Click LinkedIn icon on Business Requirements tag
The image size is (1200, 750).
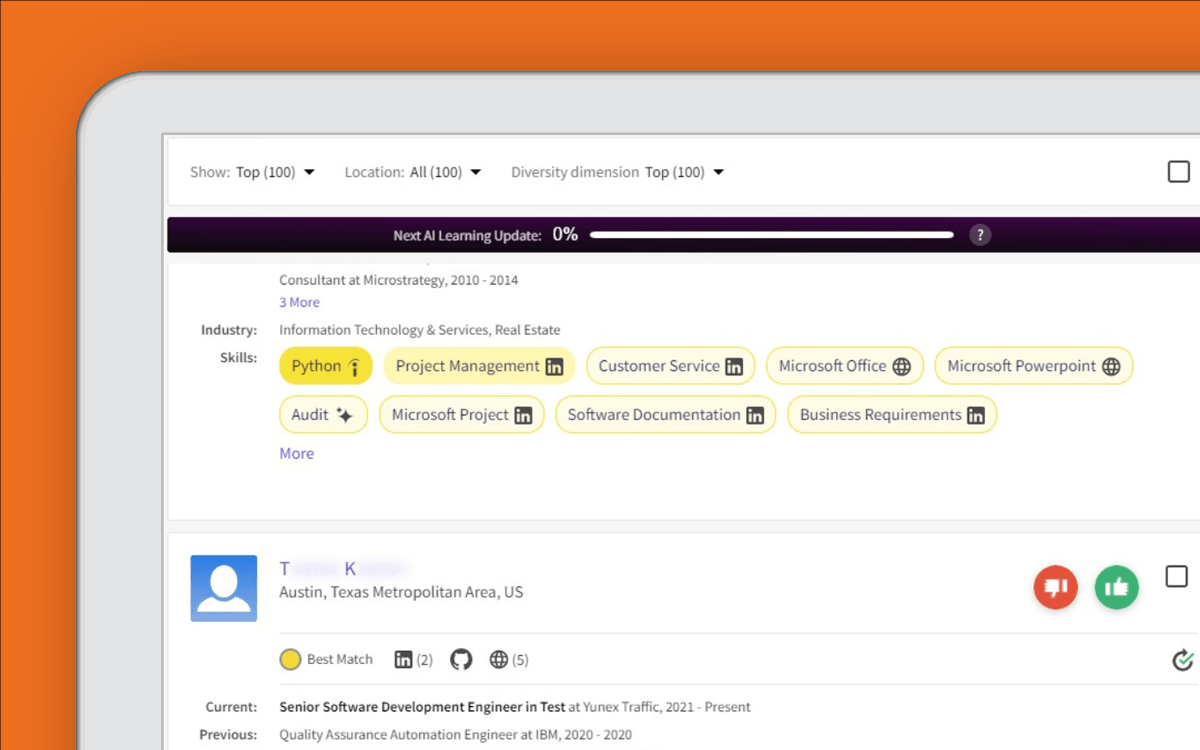(976, 415)
